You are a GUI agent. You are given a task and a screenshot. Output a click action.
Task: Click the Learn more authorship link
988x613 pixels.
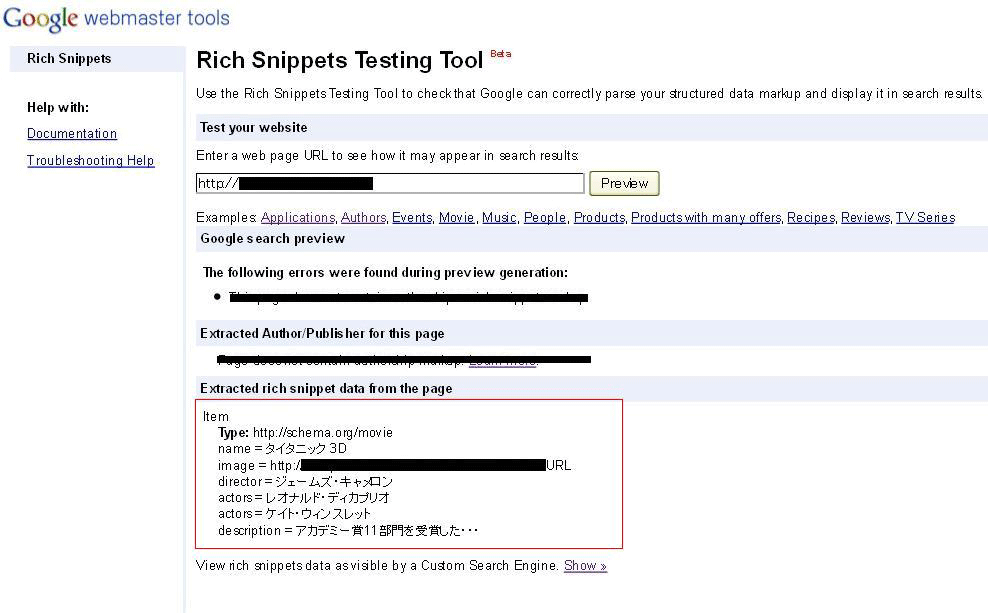502,360
